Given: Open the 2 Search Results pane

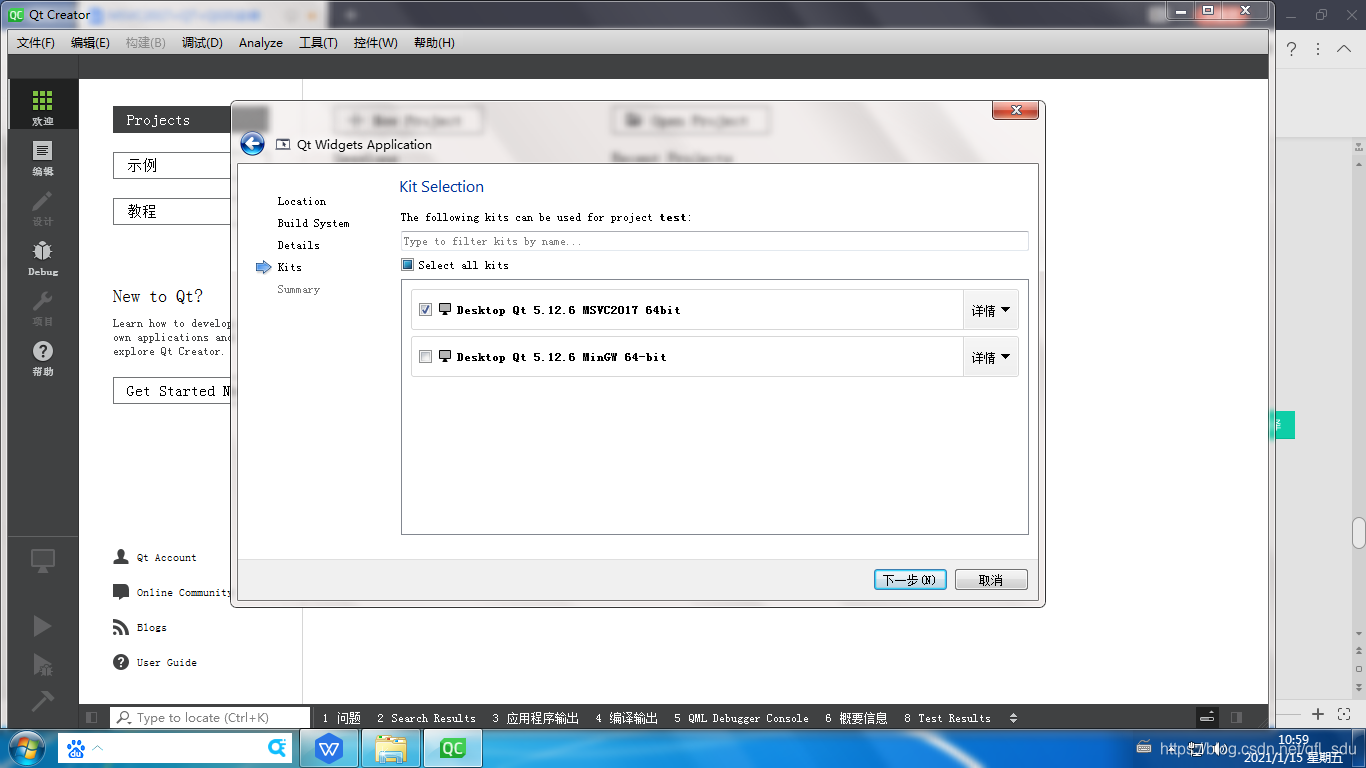Looking at the screenshot, I should tap(426, 718).
